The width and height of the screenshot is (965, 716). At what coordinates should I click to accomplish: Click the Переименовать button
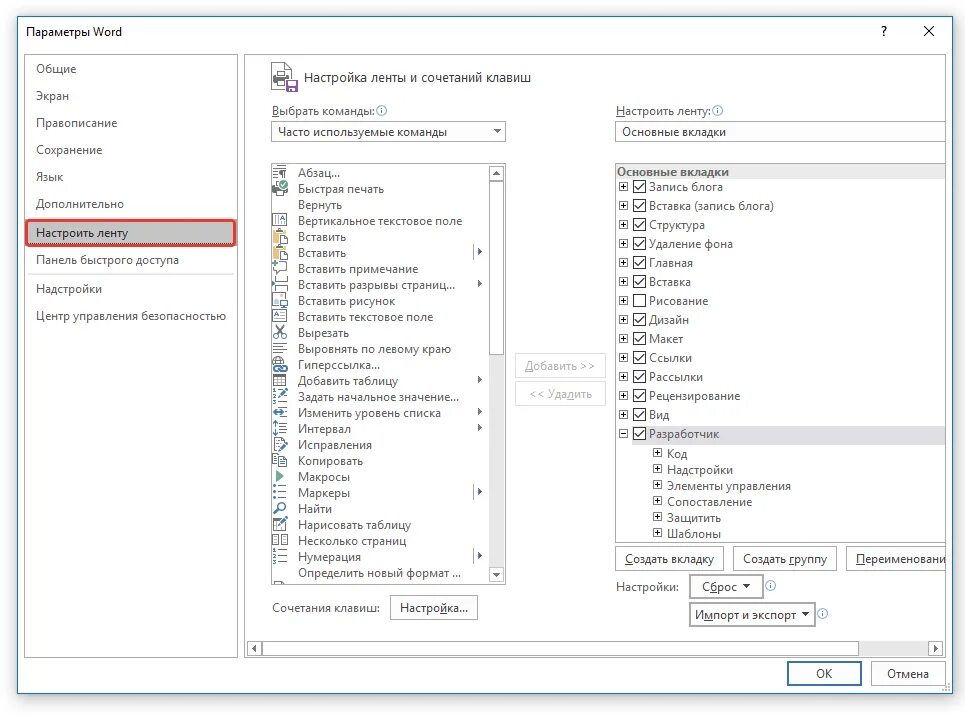tap(896, 559)
